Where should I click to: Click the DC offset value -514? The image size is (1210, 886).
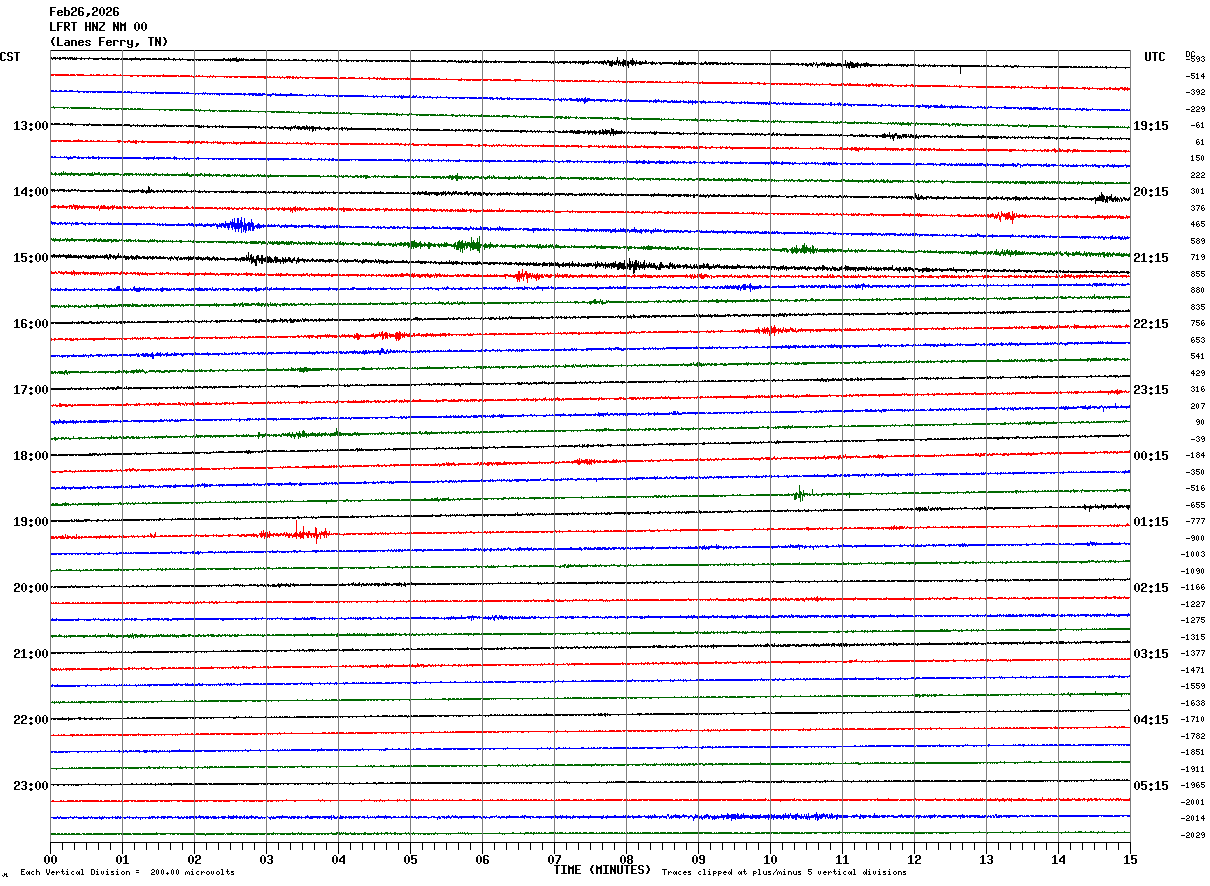pos(1195,76)
